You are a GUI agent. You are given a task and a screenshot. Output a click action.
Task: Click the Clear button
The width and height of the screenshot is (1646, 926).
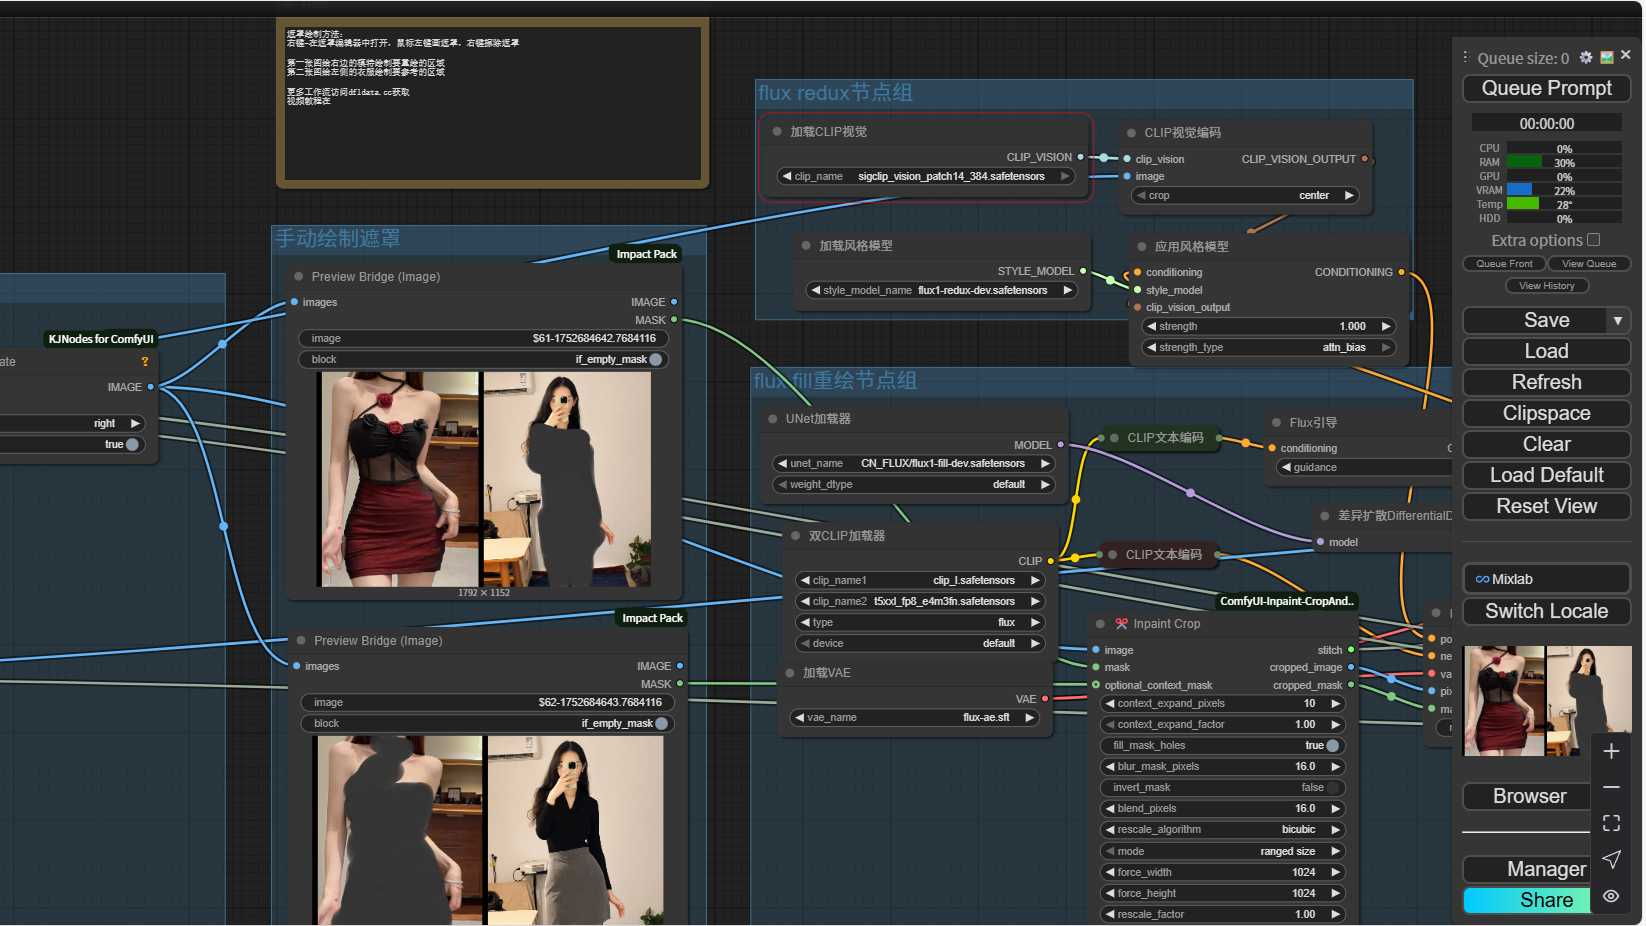[x=1546, y=444]
